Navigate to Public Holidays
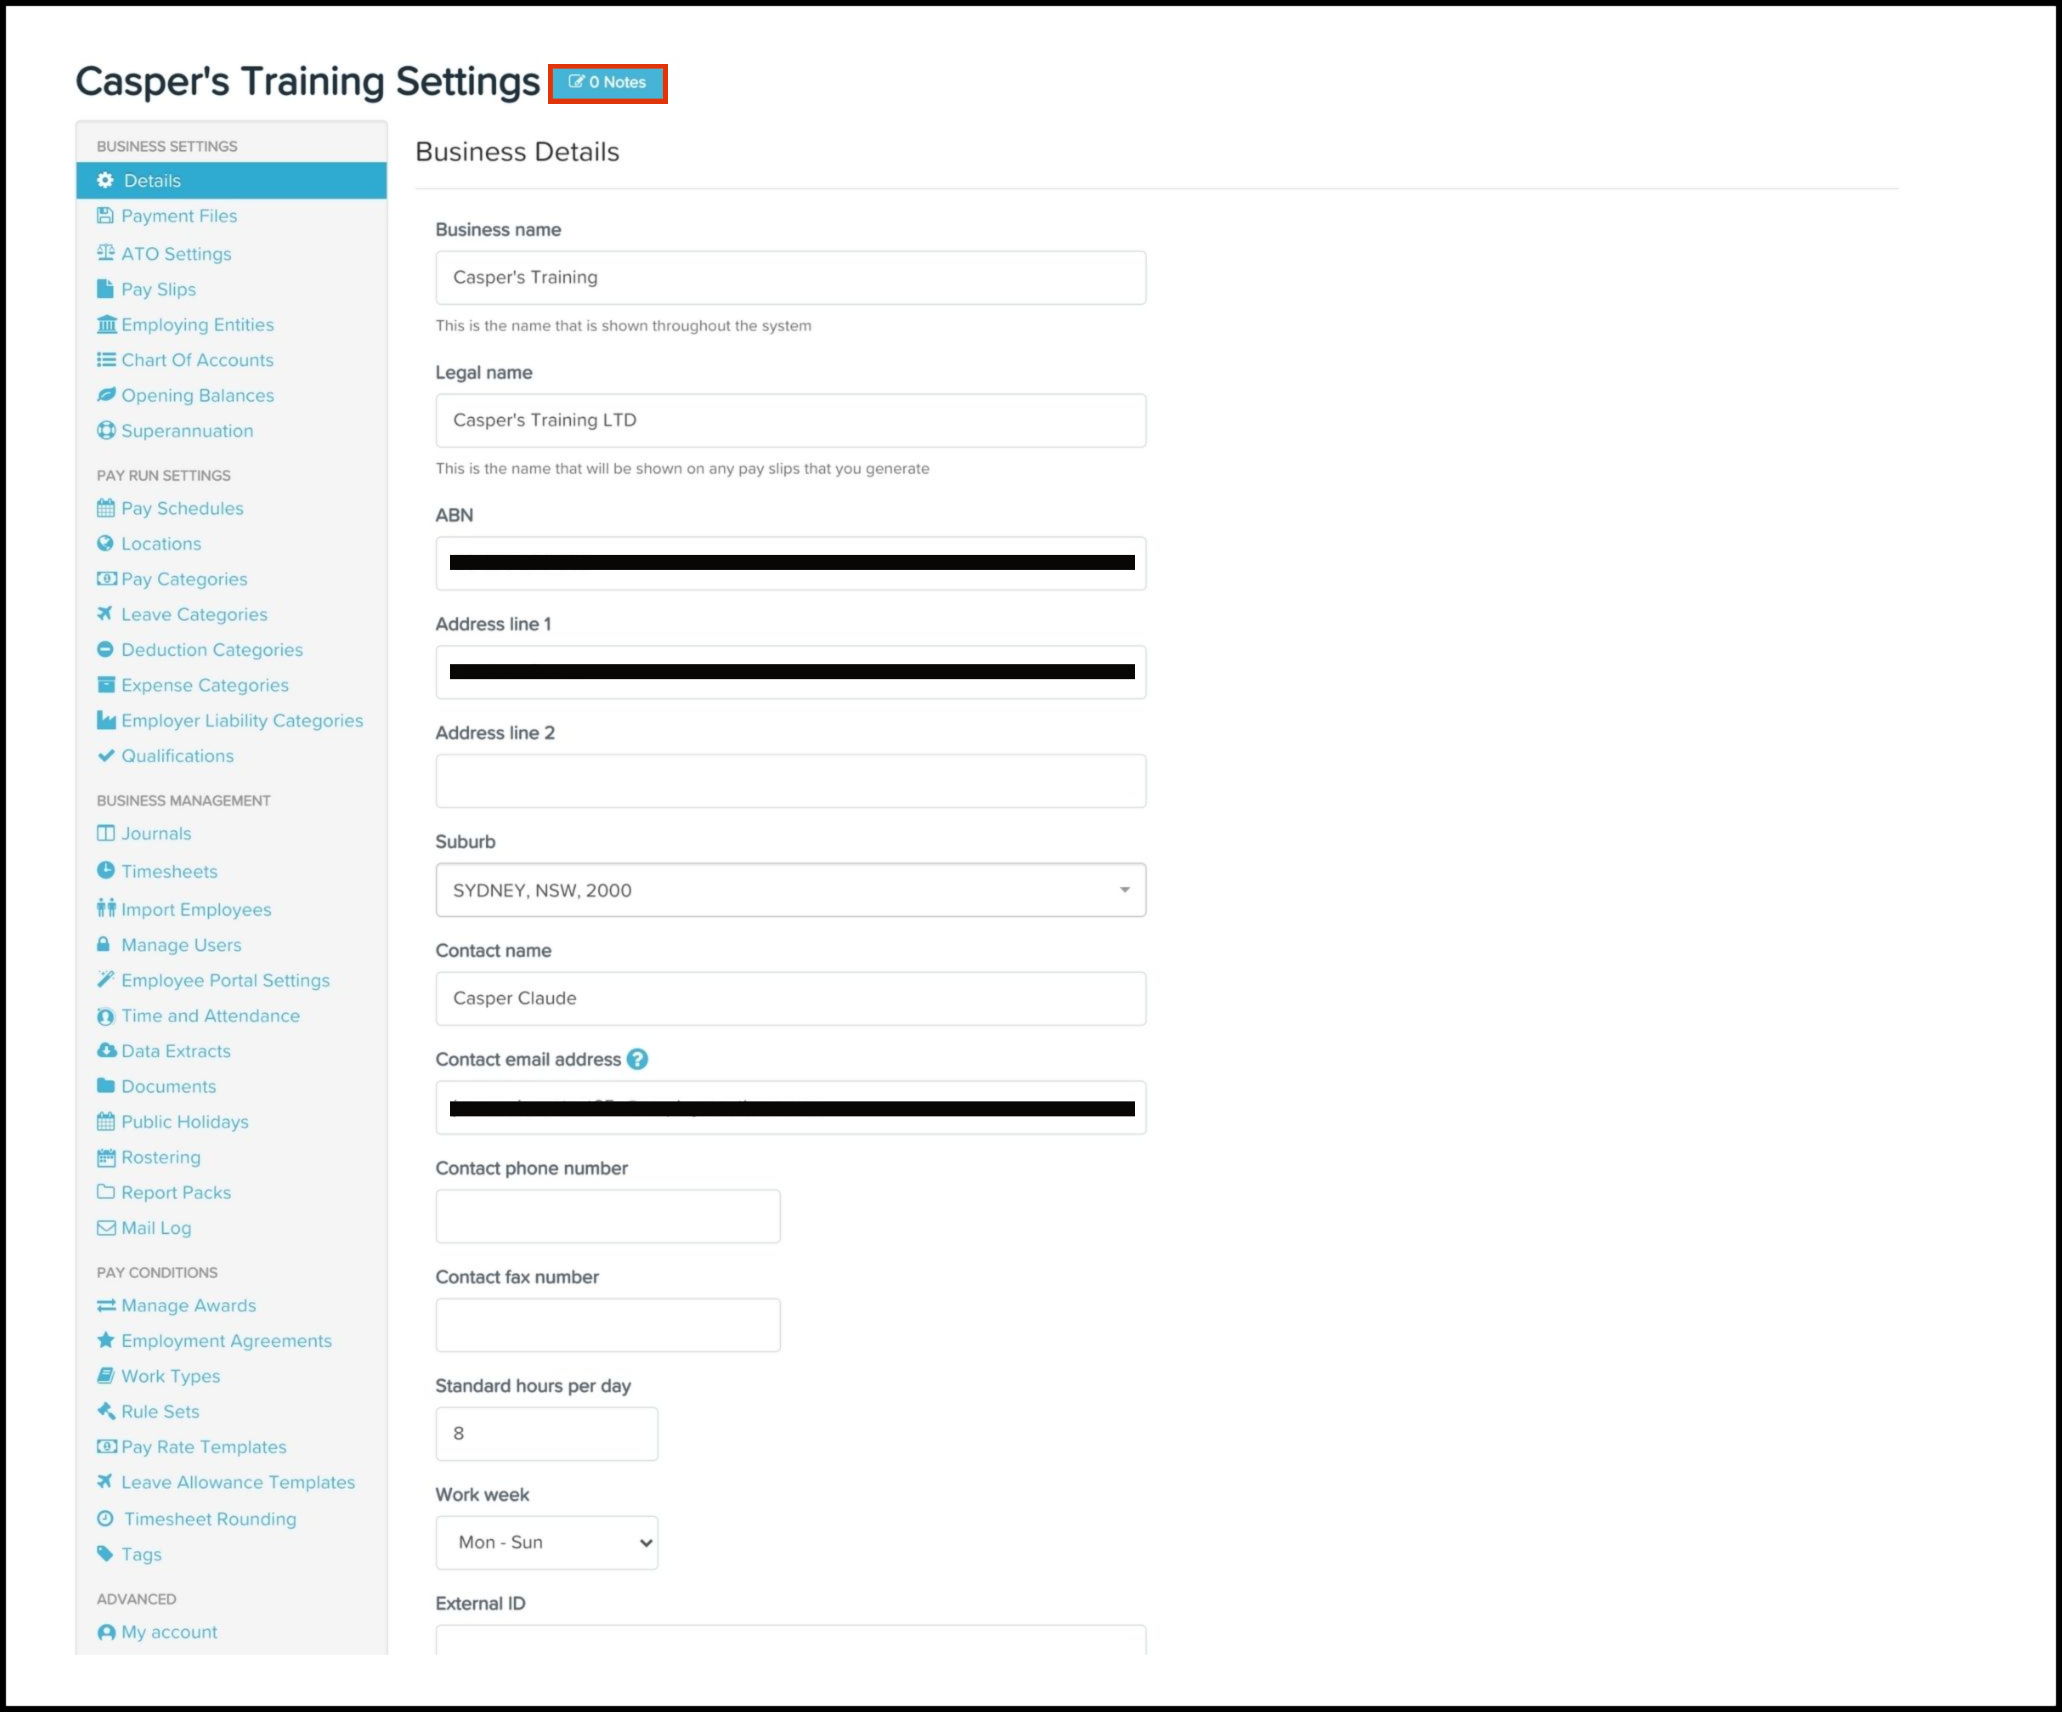The image size is (2062, 1712). [x=185, y=1122]
